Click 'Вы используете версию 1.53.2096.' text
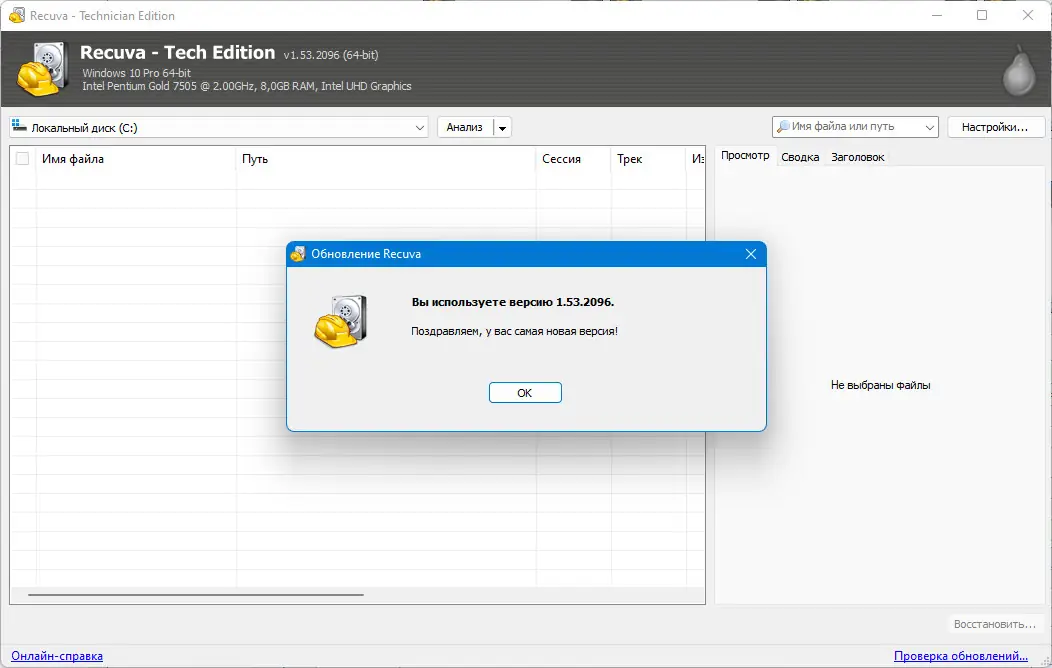1052x668 pixels. click(x=513, y=302)
